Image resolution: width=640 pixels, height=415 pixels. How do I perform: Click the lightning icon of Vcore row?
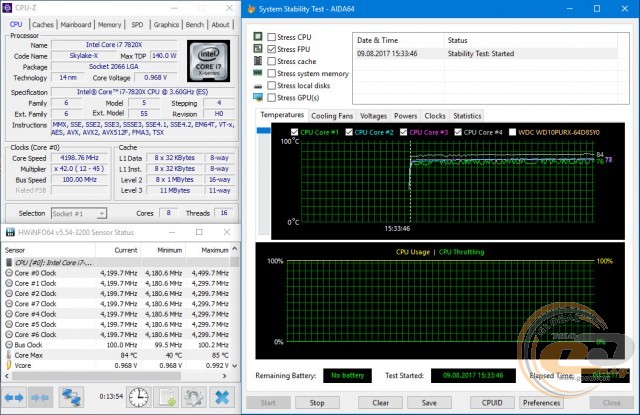click(9, 365)
